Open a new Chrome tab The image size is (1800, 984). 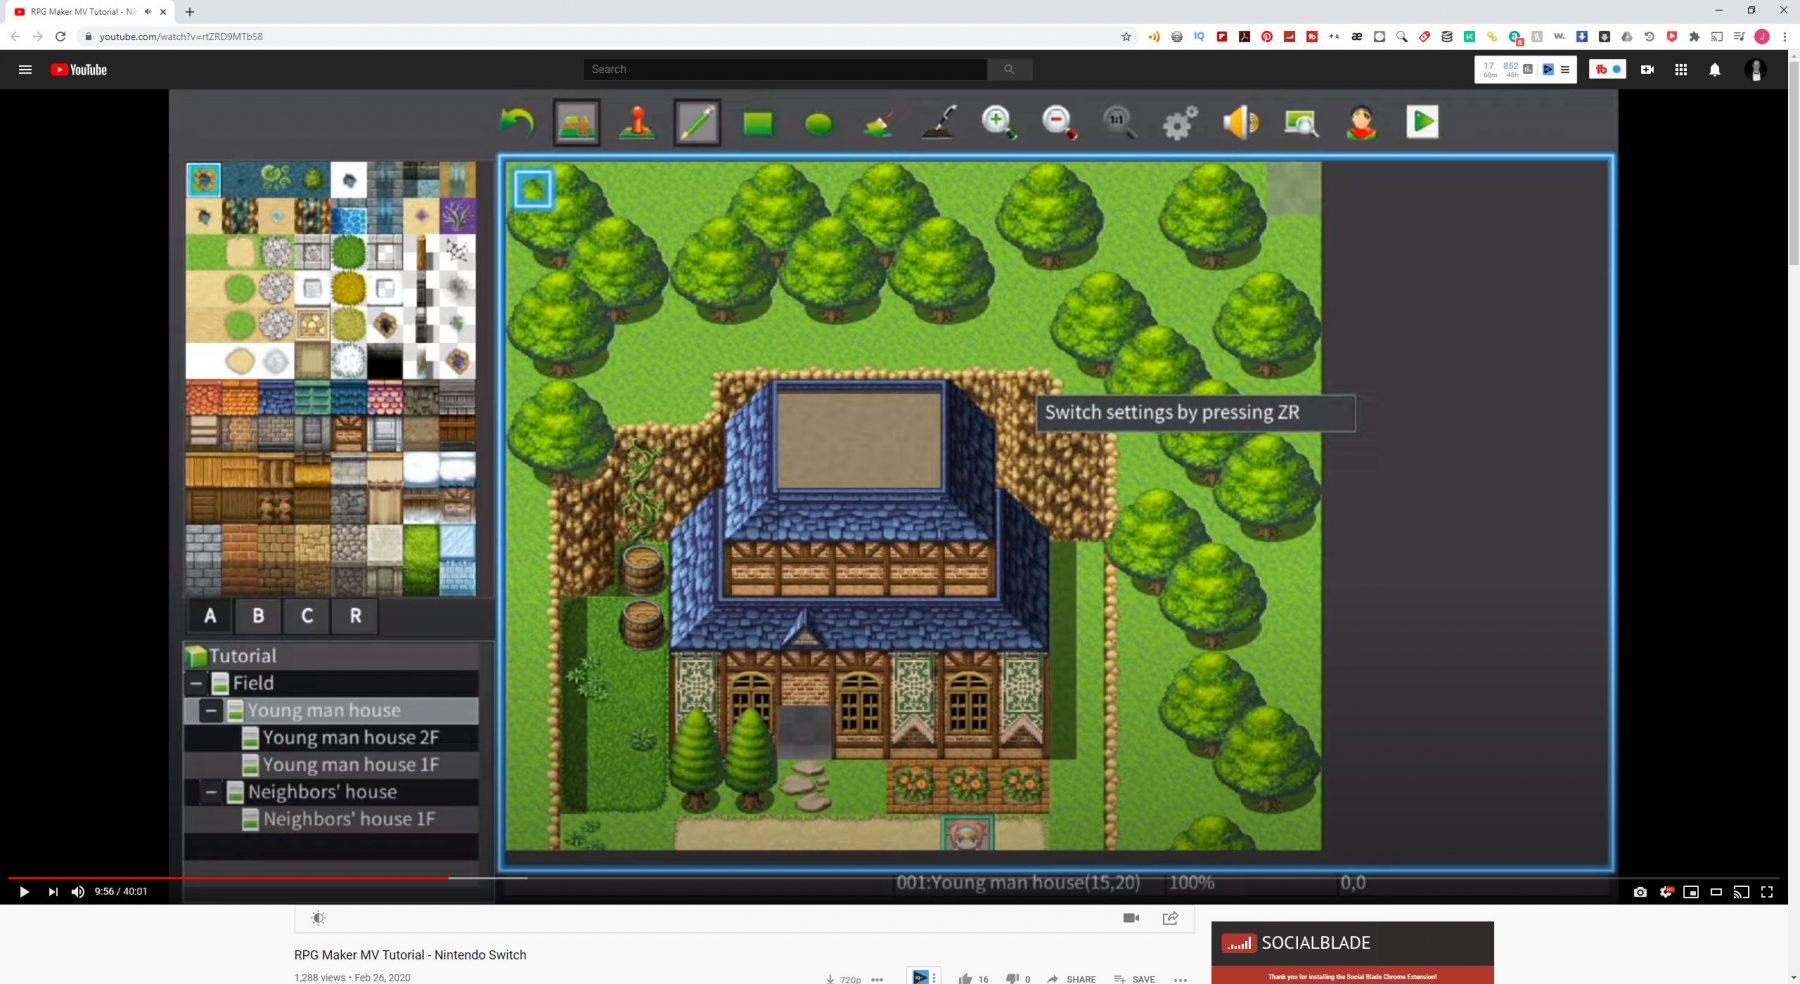[190, 12]
